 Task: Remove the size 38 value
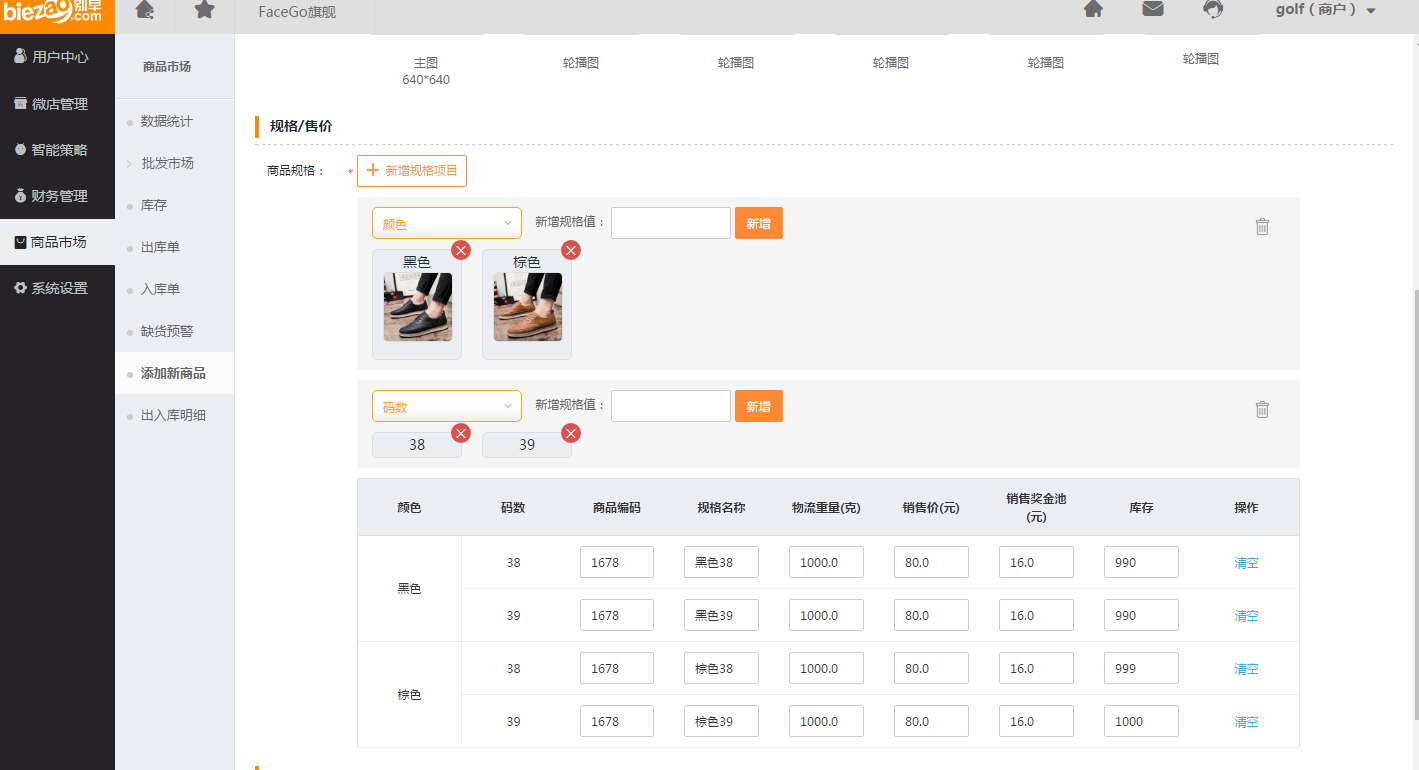click(x=461, y=433)
